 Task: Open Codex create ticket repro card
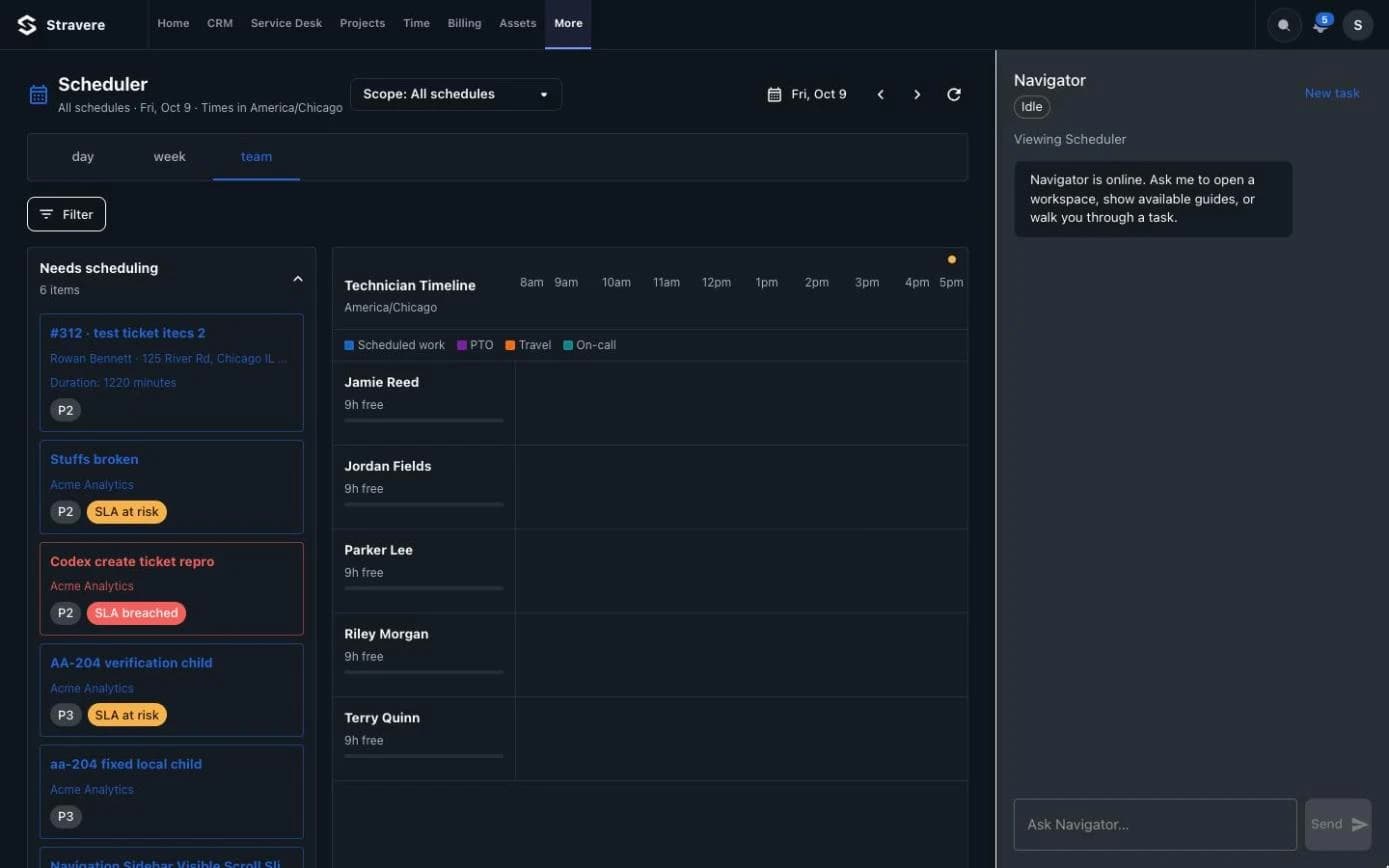coord(171,588)
